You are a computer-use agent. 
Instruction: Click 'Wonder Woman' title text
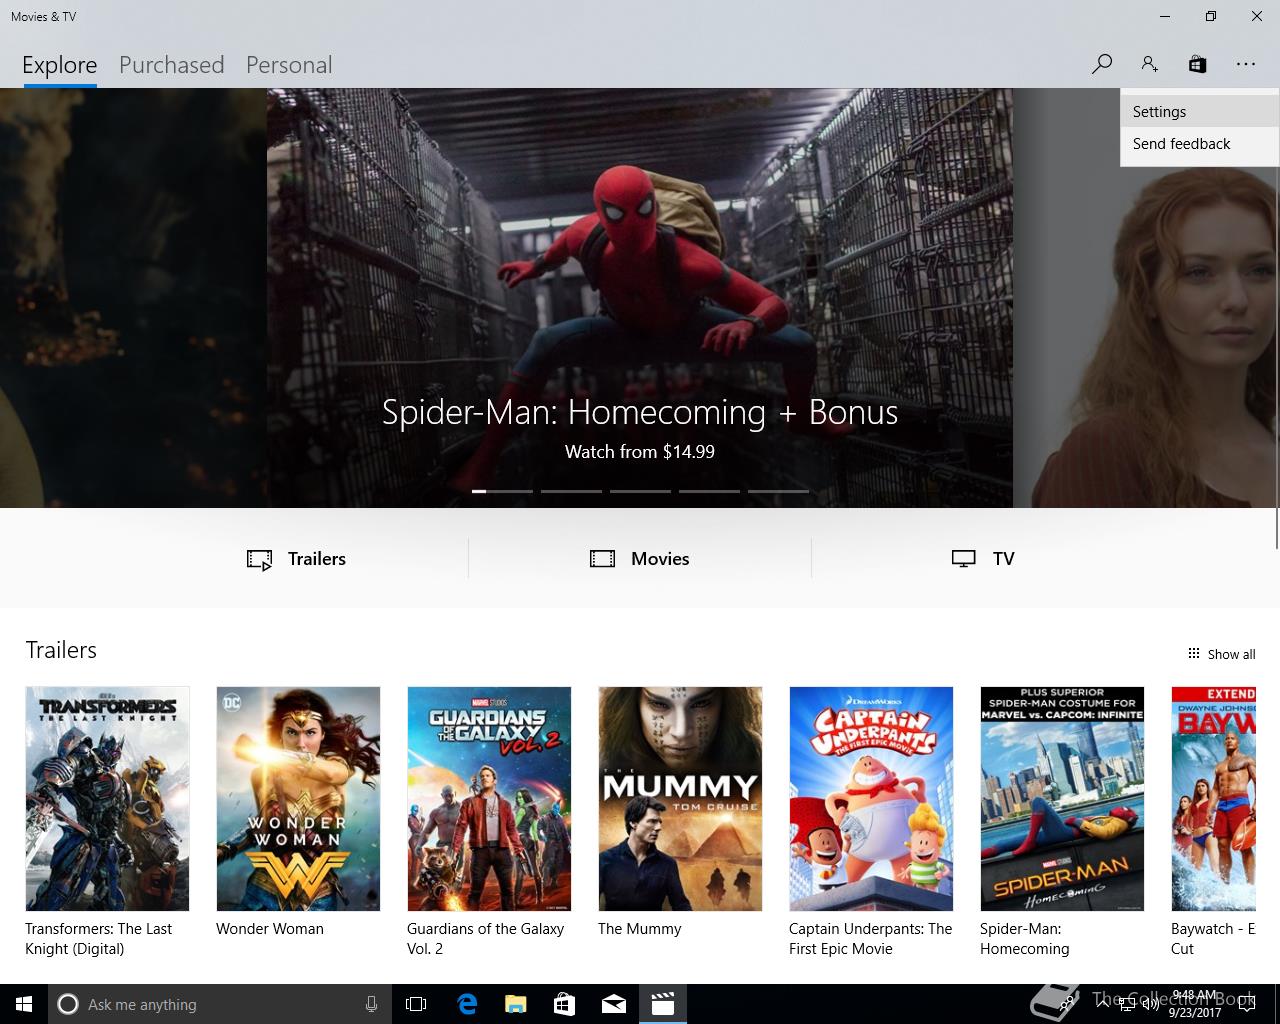270,929
